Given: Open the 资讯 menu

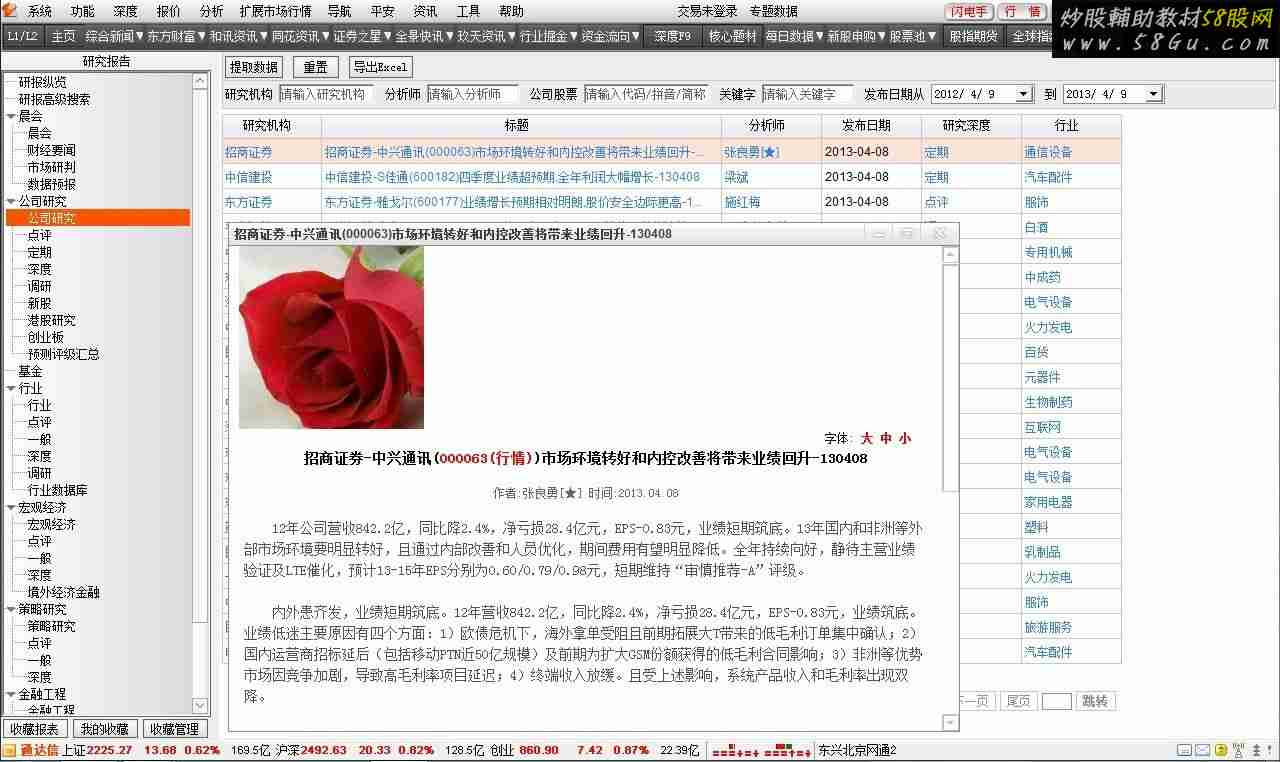Looking at the screenshot, I should tap(425, 11).
